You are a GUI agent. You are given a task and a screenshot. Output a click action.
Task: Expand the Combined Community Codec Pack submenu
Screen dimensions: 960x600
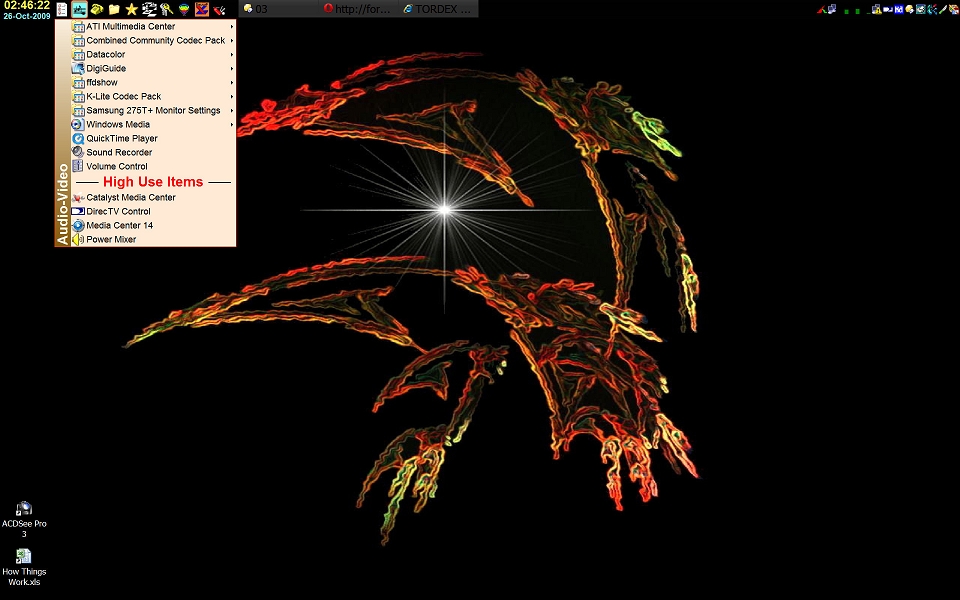coord(155,41)
